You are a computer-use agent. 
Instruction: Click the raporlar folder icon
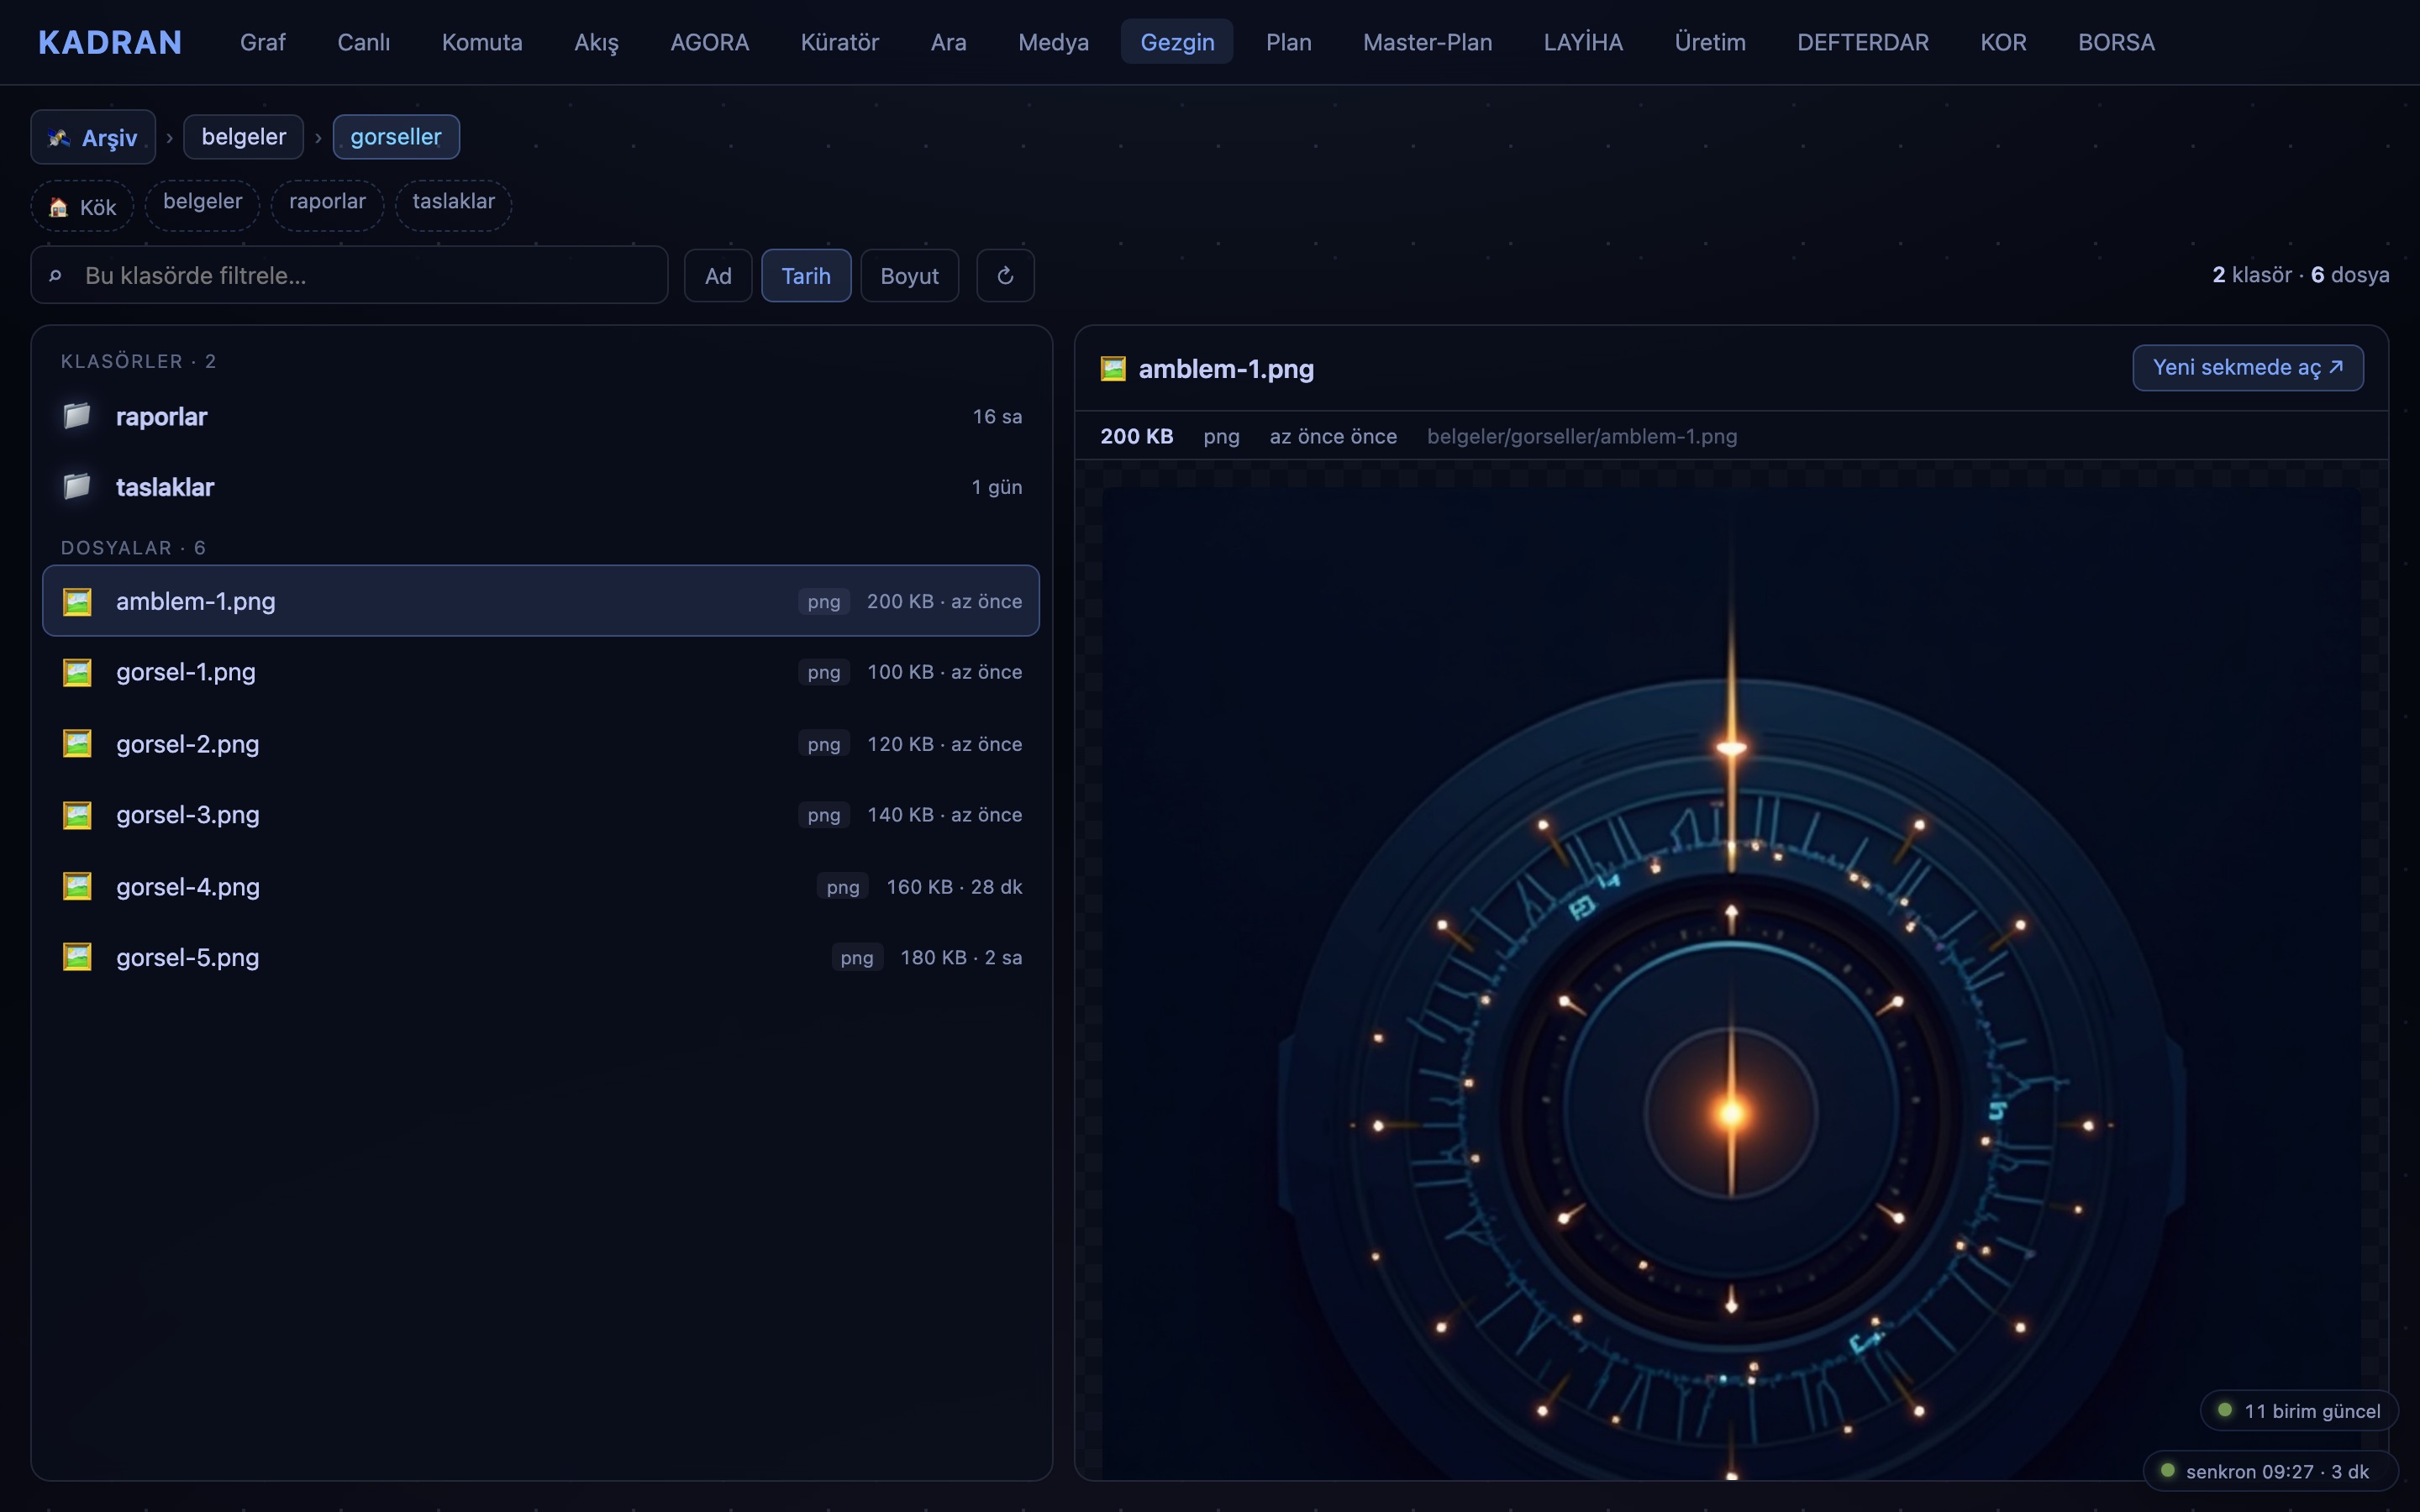(x=77, y=416)
